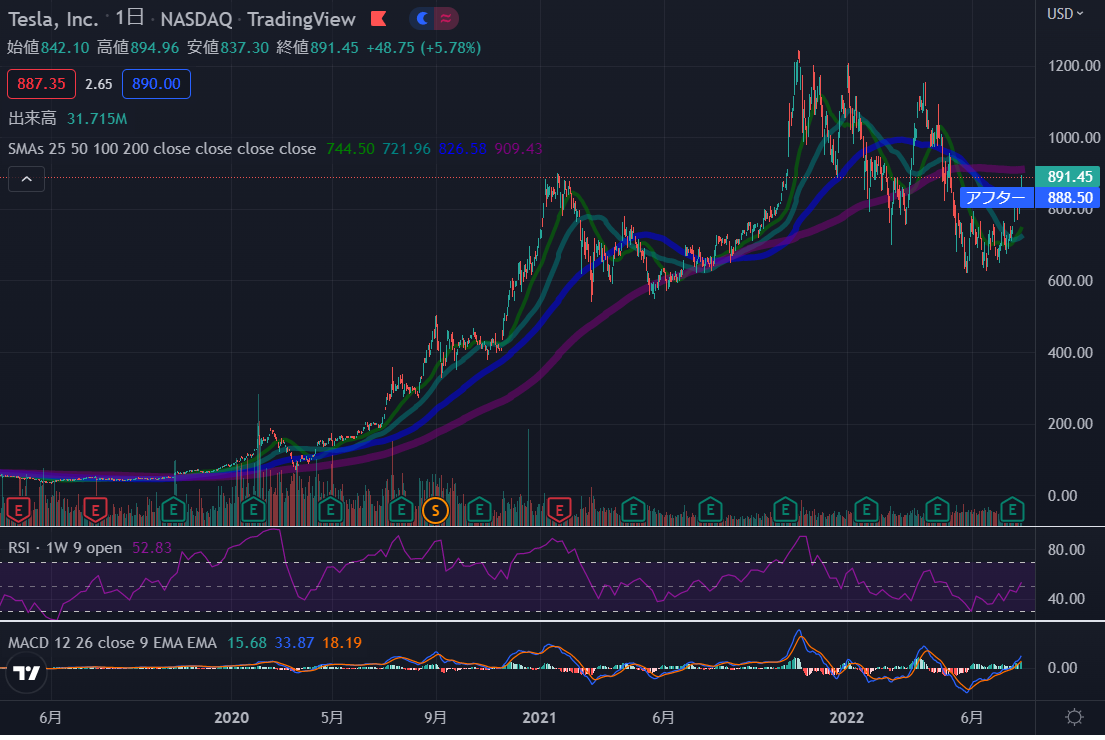Select the RSI 1W 9 open legend
Screen dimensions: 1105x740
[x=65, y=548]
